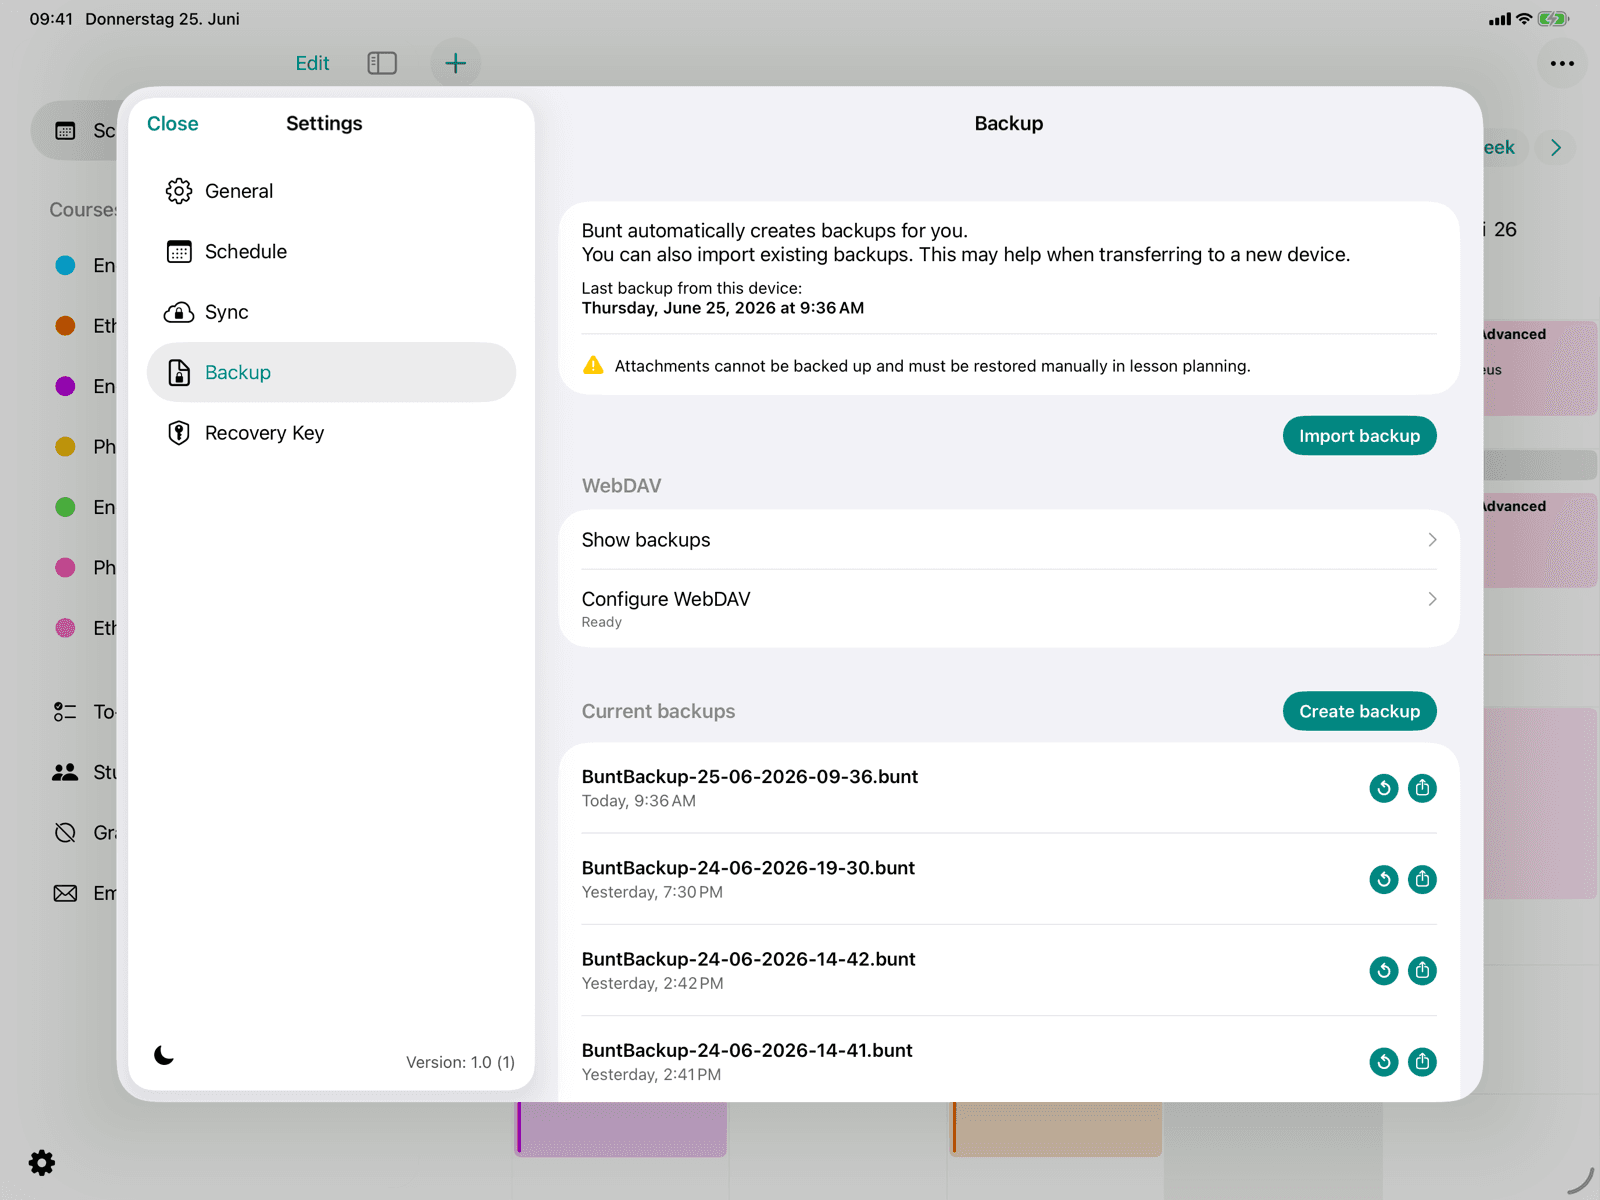Go to next week chevron
The image size is (1600, 1200).
(1556, 147)
